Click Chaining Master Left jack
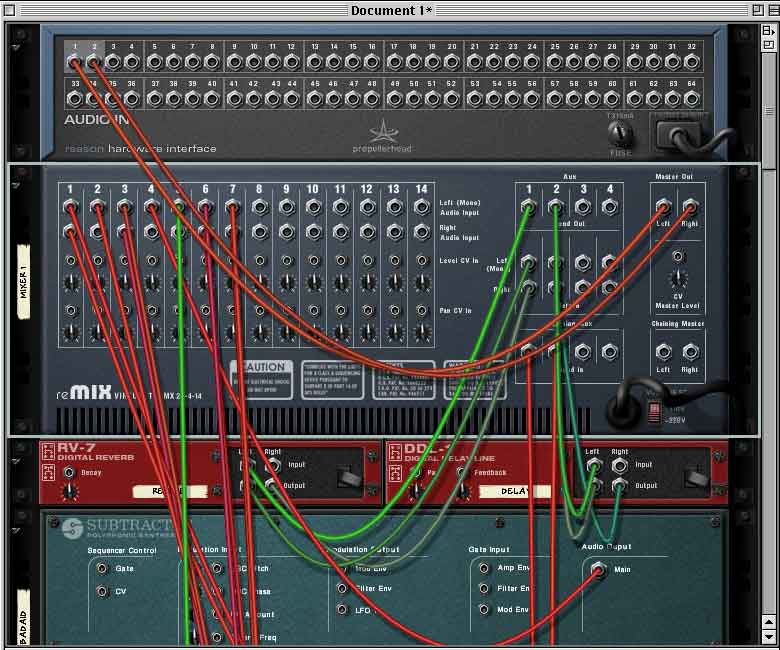This screenshot has width=780, height=650. [663, 352]
